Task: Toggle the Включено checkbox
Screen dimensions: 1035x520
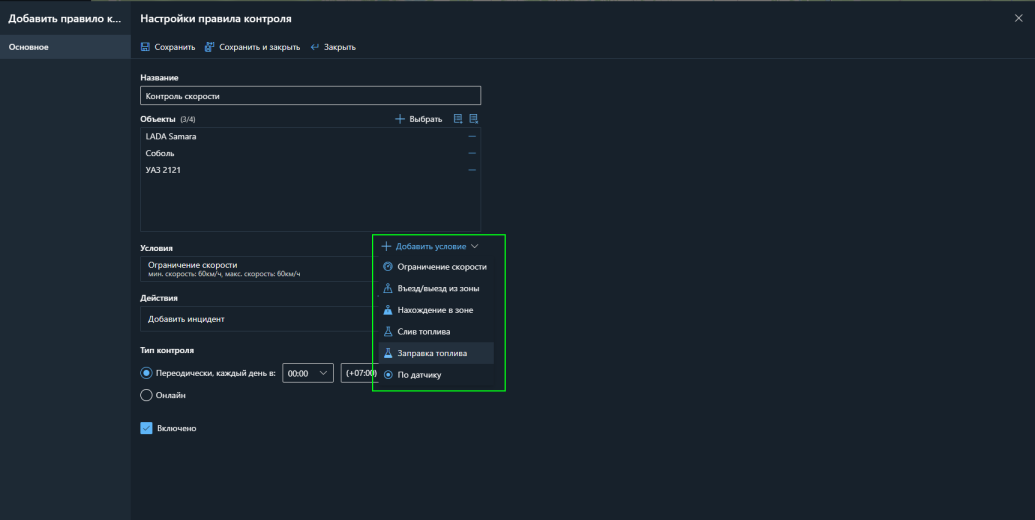Action: point(146,428)
